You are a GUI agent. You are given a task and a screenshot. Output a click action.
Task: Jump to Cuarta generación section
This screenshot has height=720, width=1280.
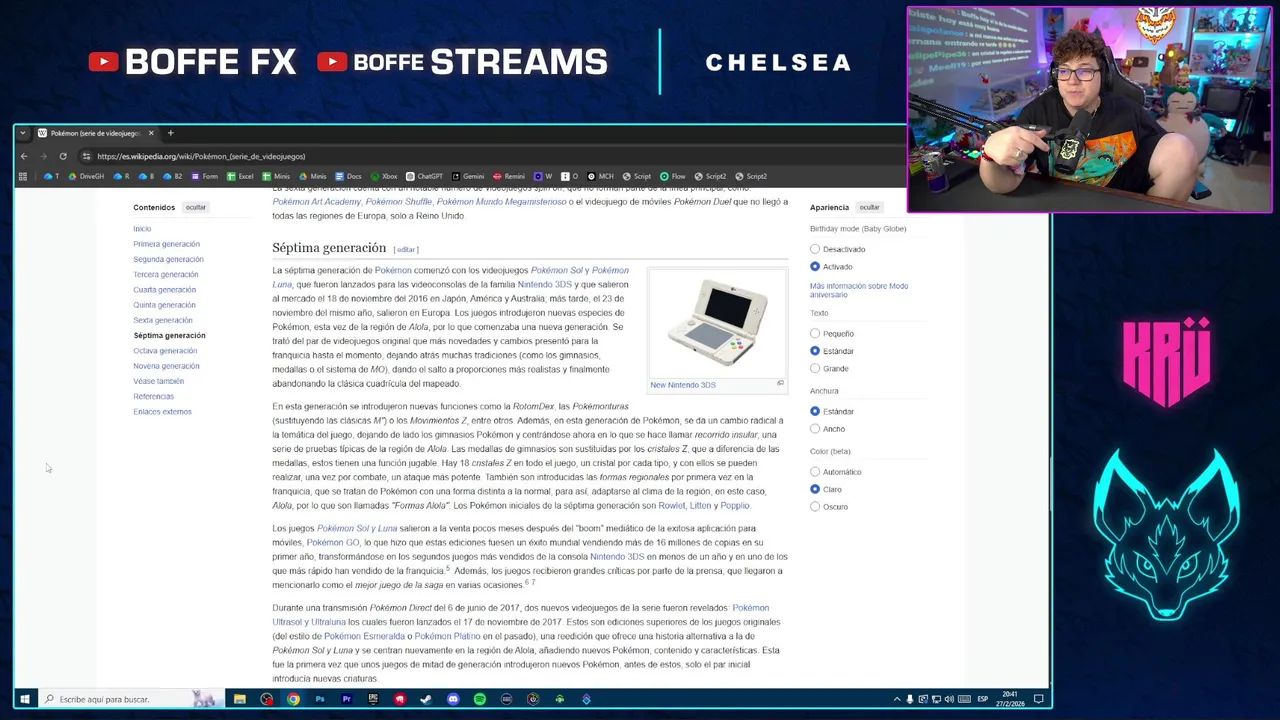click(x=164, y=289)
